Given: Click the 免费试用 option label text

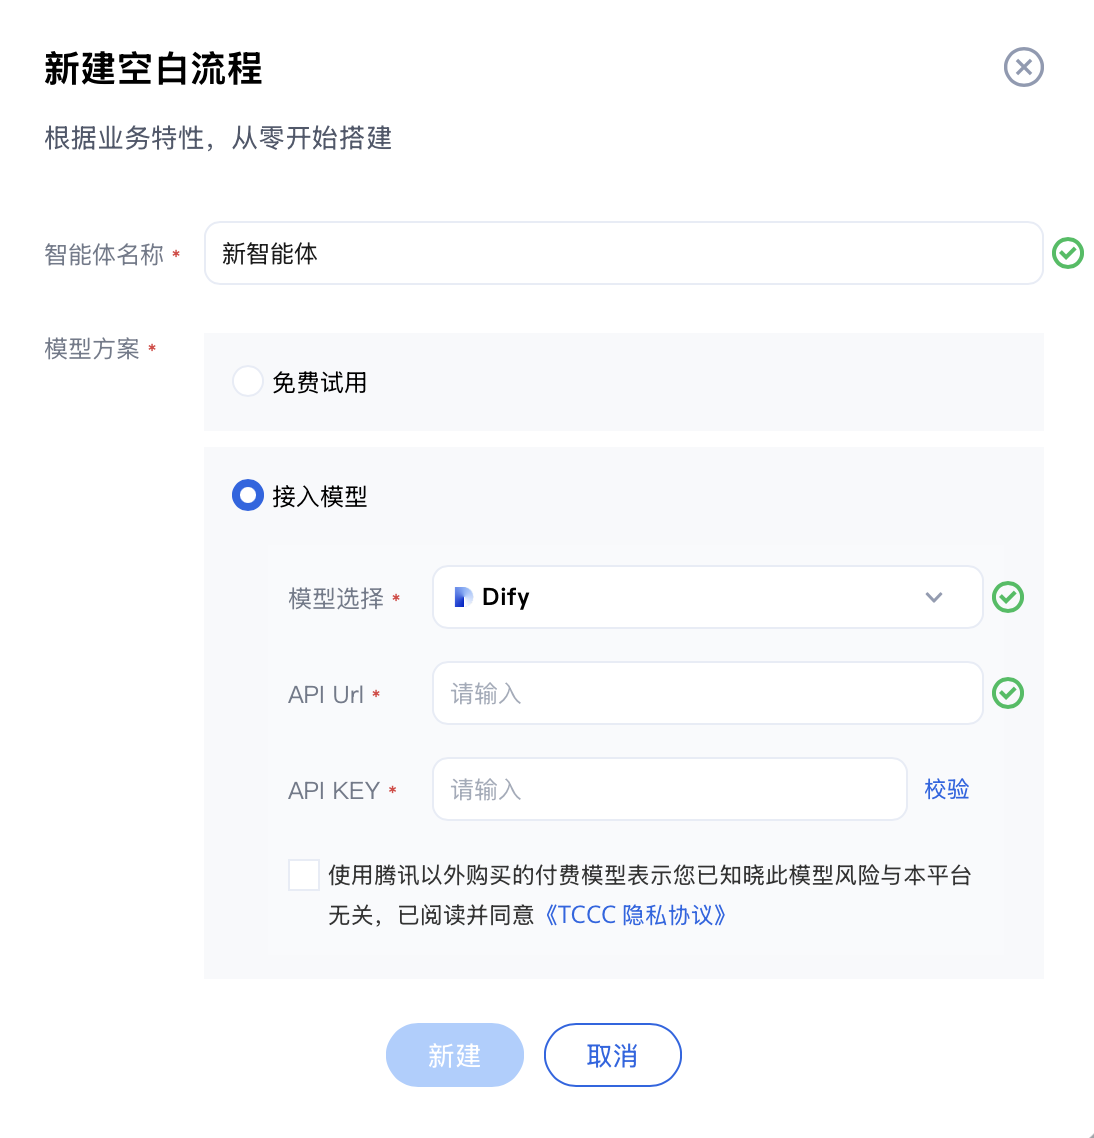Looking at the screenshot, I should (x=319, y=382).
